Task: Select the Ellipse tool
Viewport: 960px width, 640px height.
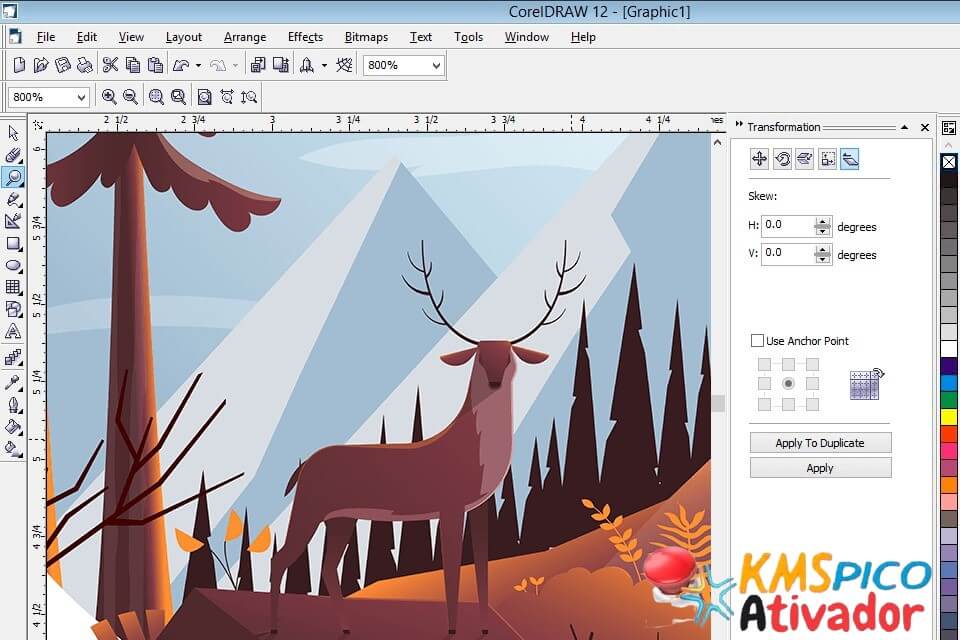Action: click(x=13, y=265)
